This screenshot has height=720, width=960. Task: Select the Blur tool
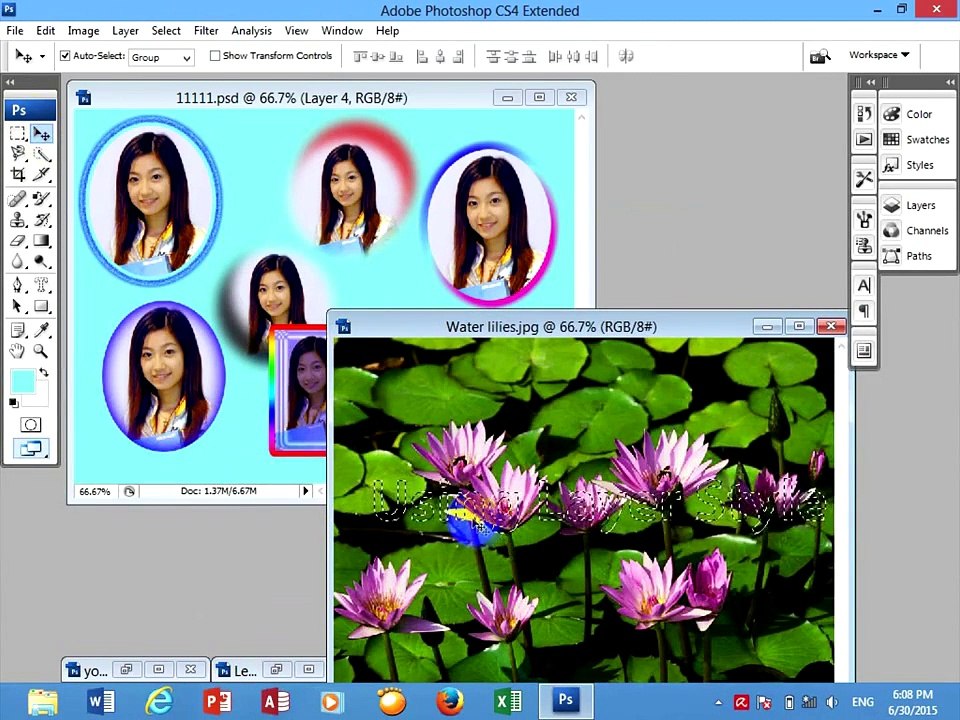(x=18, y=261)
